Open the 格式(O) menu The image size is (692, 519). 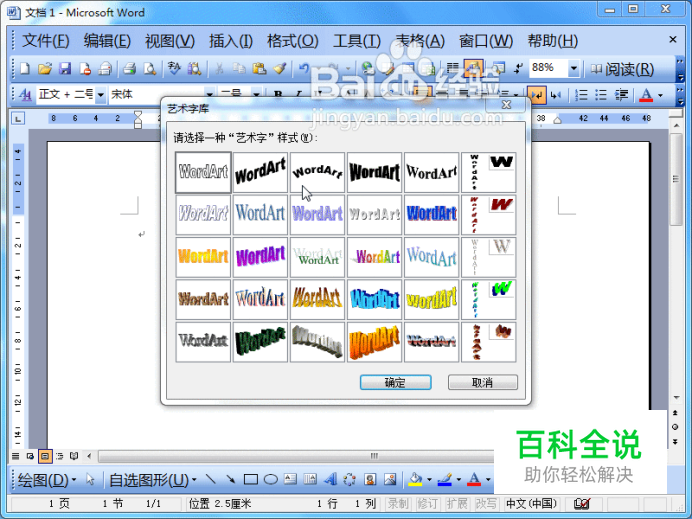point(293,41)
